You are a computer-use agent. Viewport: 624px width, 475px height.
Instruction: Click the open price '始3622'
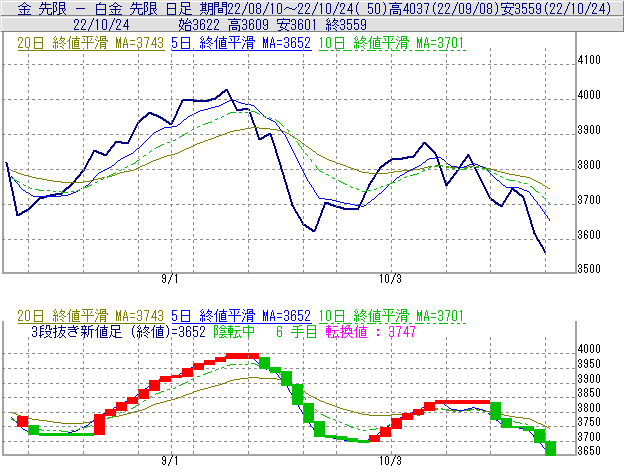click(x=199, y=25)
